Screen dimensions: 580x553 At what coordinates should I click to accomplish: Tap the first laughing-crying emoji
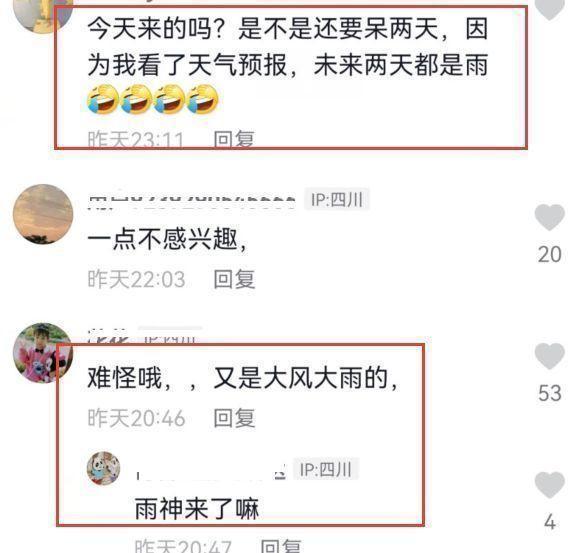coord(102,99)
